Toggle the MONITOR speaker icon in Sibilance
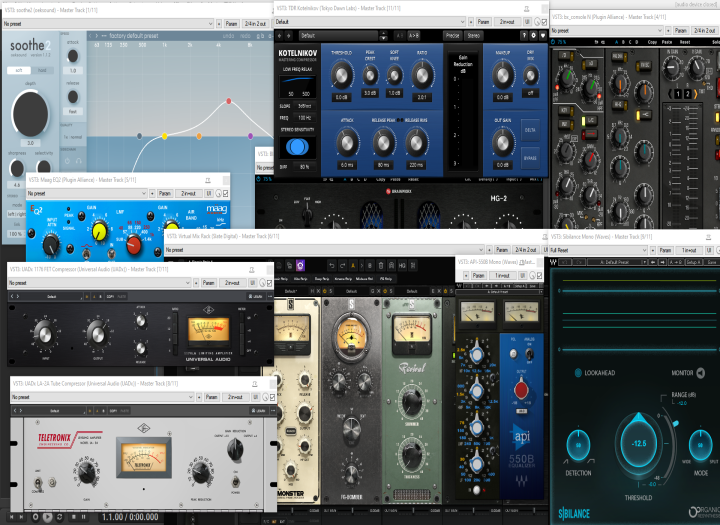 (701, 373)
